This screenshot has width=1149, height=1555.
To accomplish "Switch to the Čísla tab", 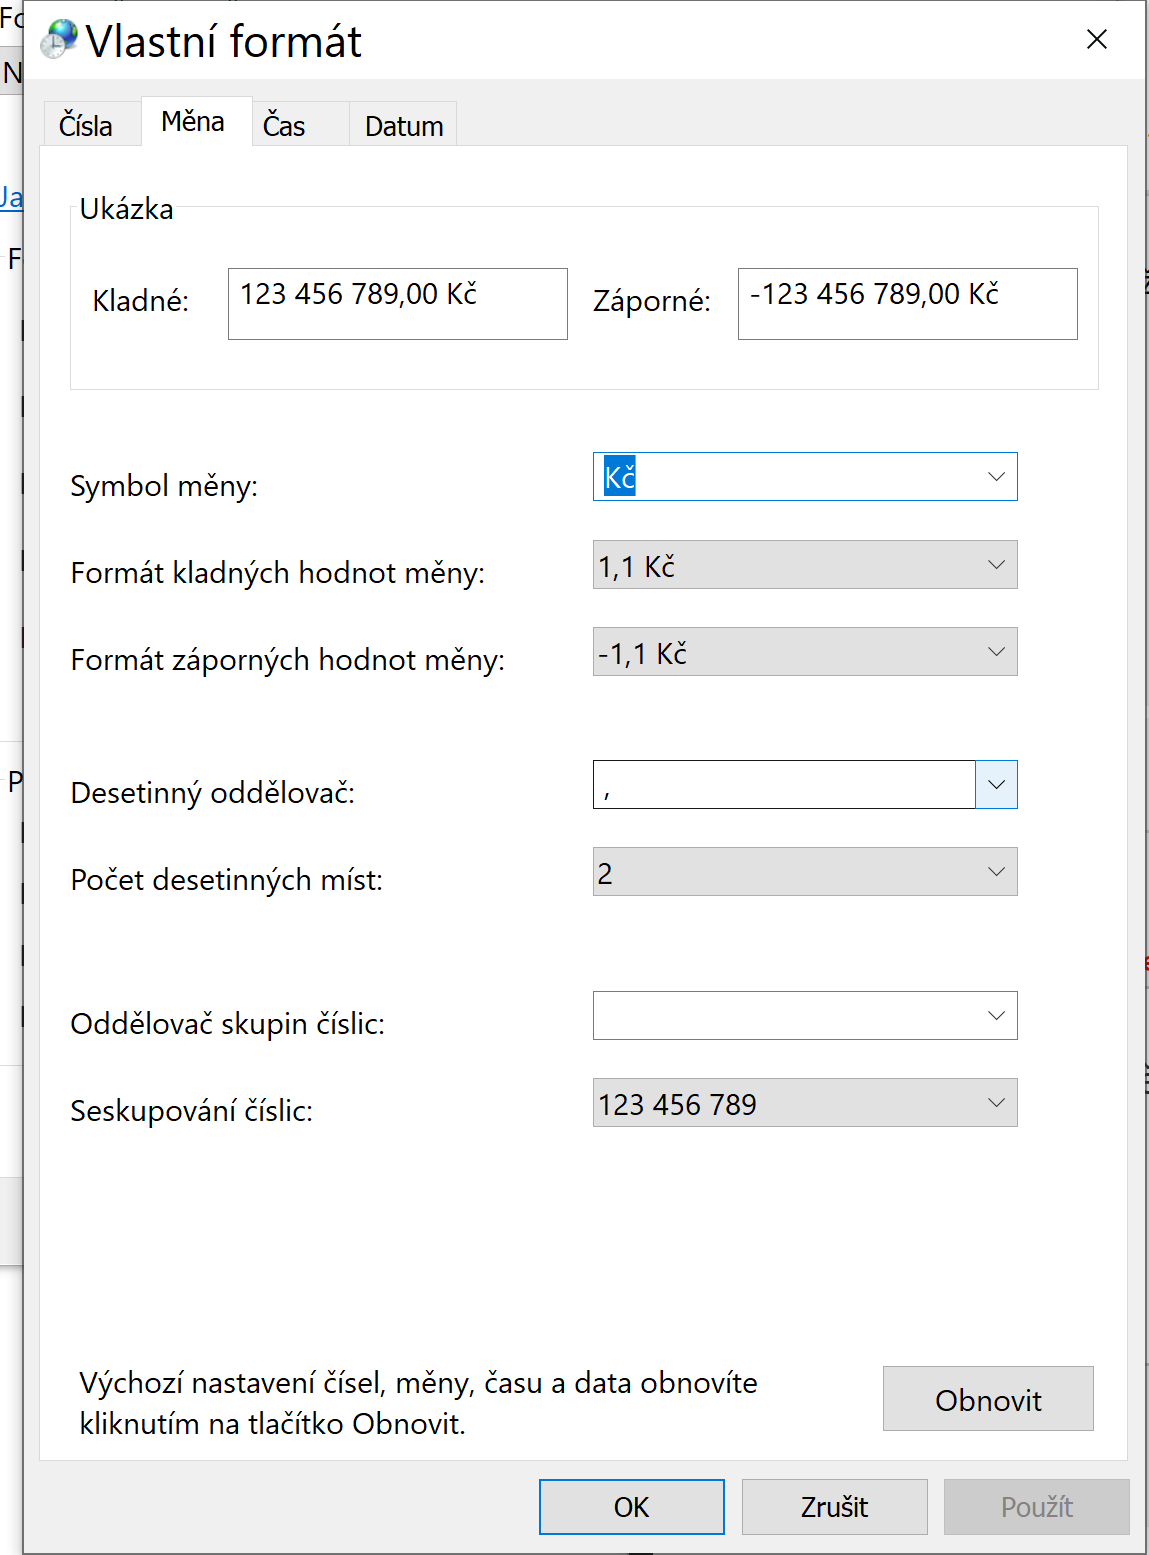I will point(86,126).
